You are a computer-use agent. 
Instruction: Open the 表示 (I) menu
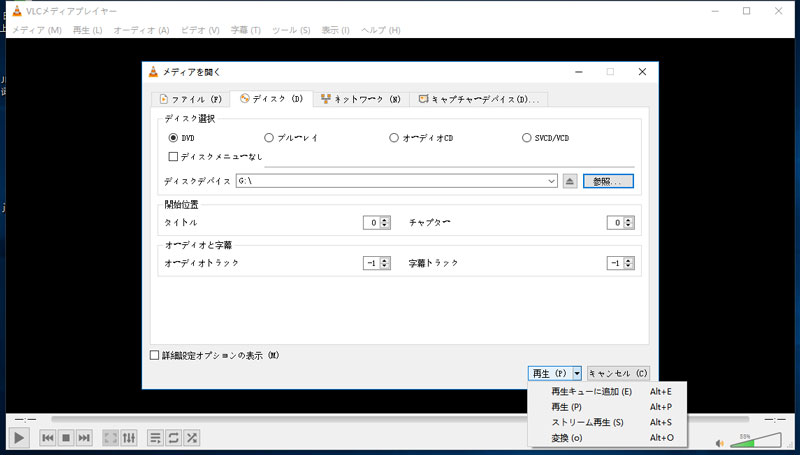[x=335, y=30]
